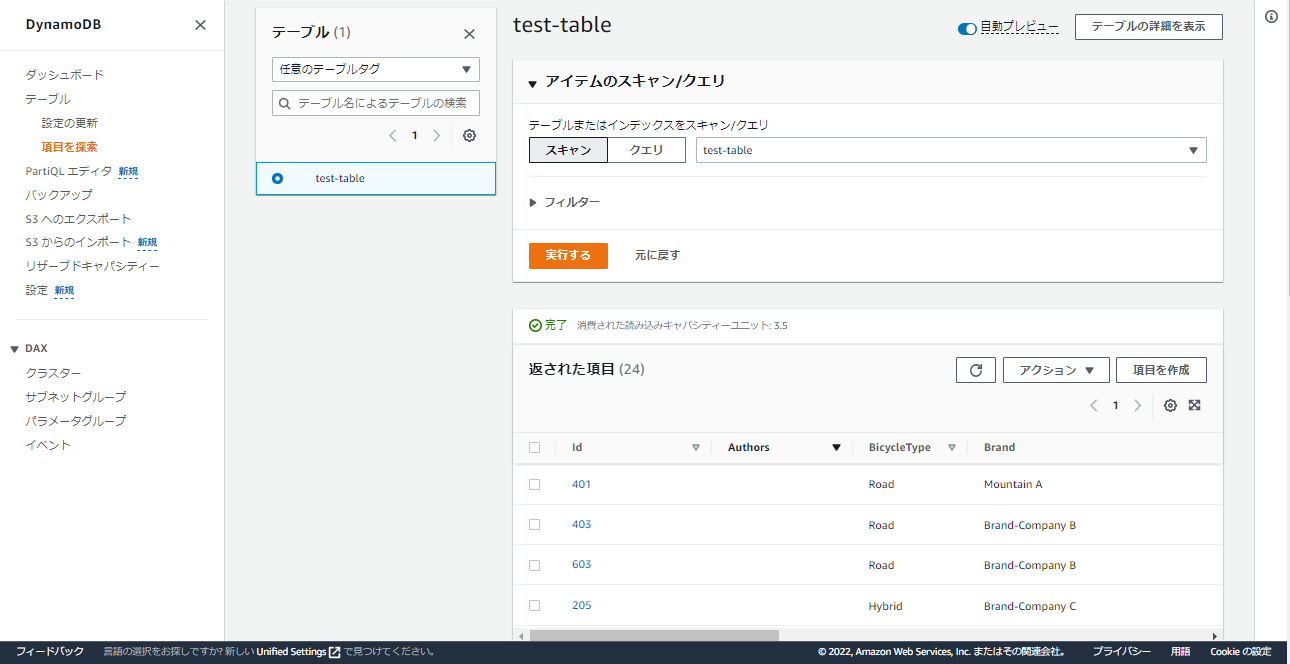Viewport: 1290px width, 664px height.
Task: Open PartiQL editor in sidebar
Action: [x=68, y=171]
